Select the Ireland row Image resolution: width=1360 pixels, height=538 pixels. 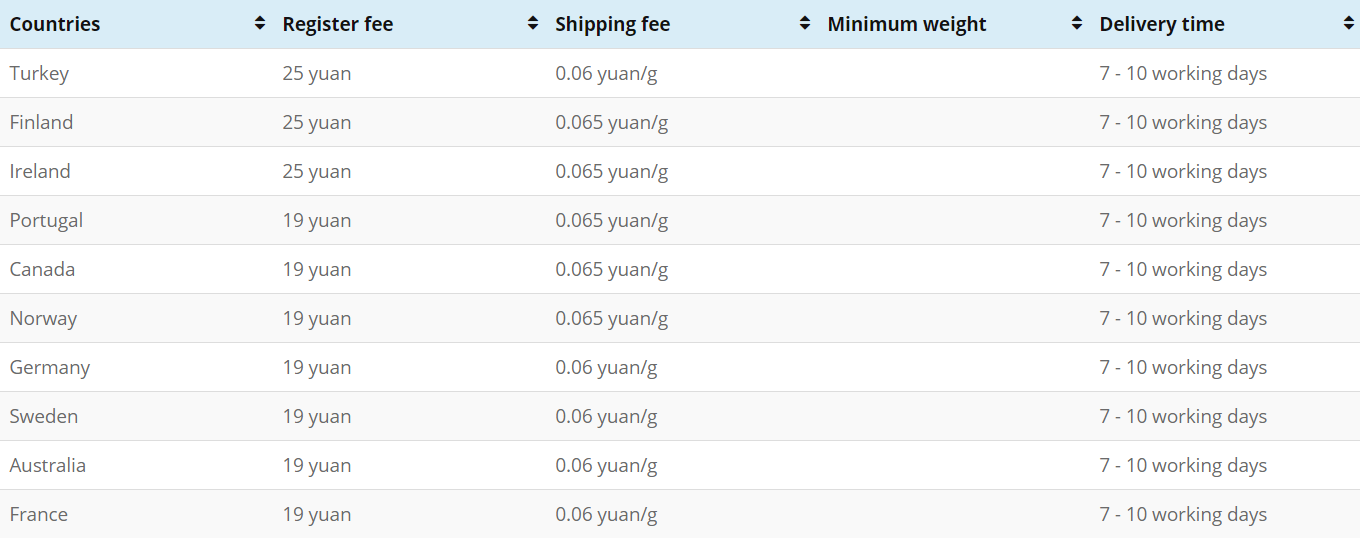click(x=680, y=171)
